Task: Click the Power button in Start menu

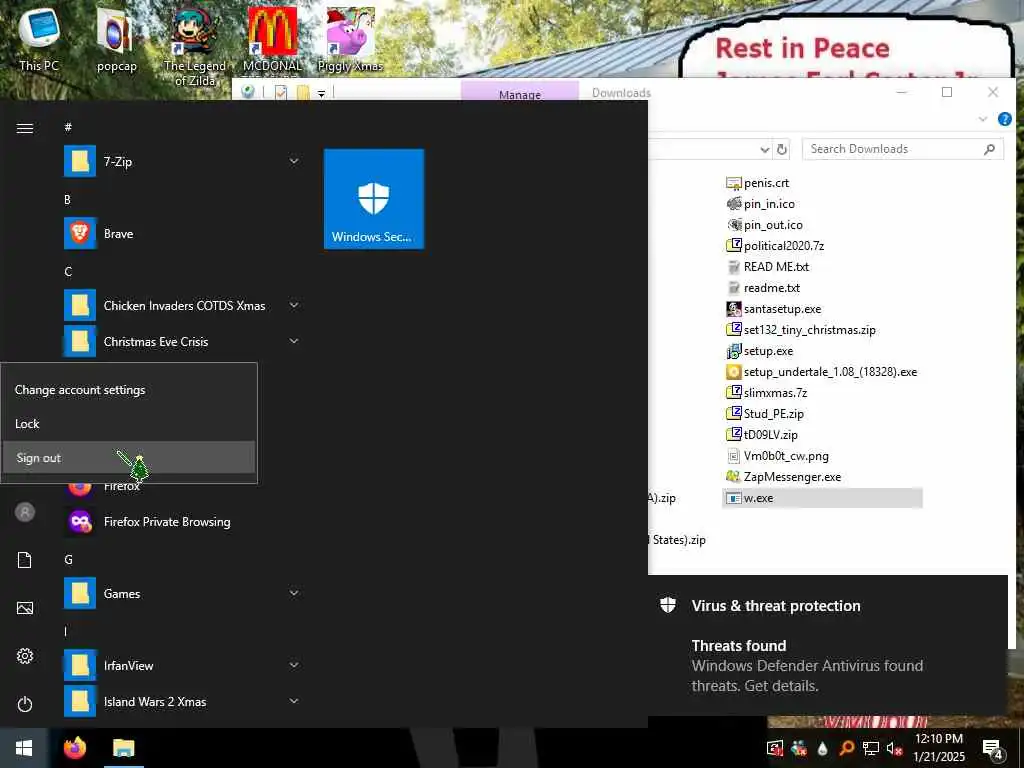Action: (x=25, y=704)
